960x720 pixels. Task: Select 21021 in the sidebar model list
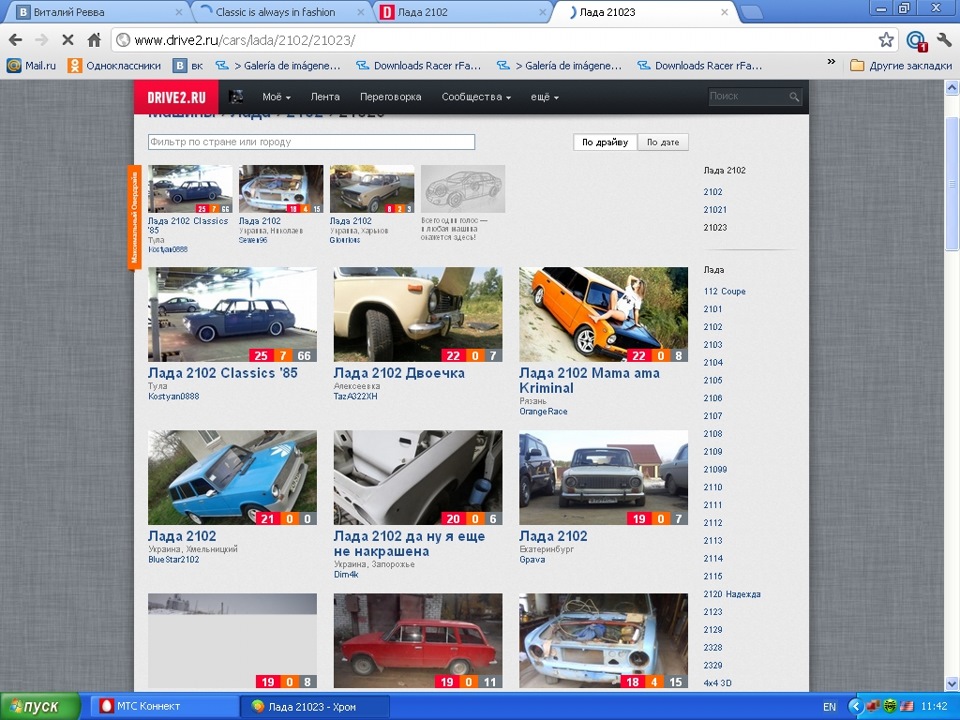[715, 209]
